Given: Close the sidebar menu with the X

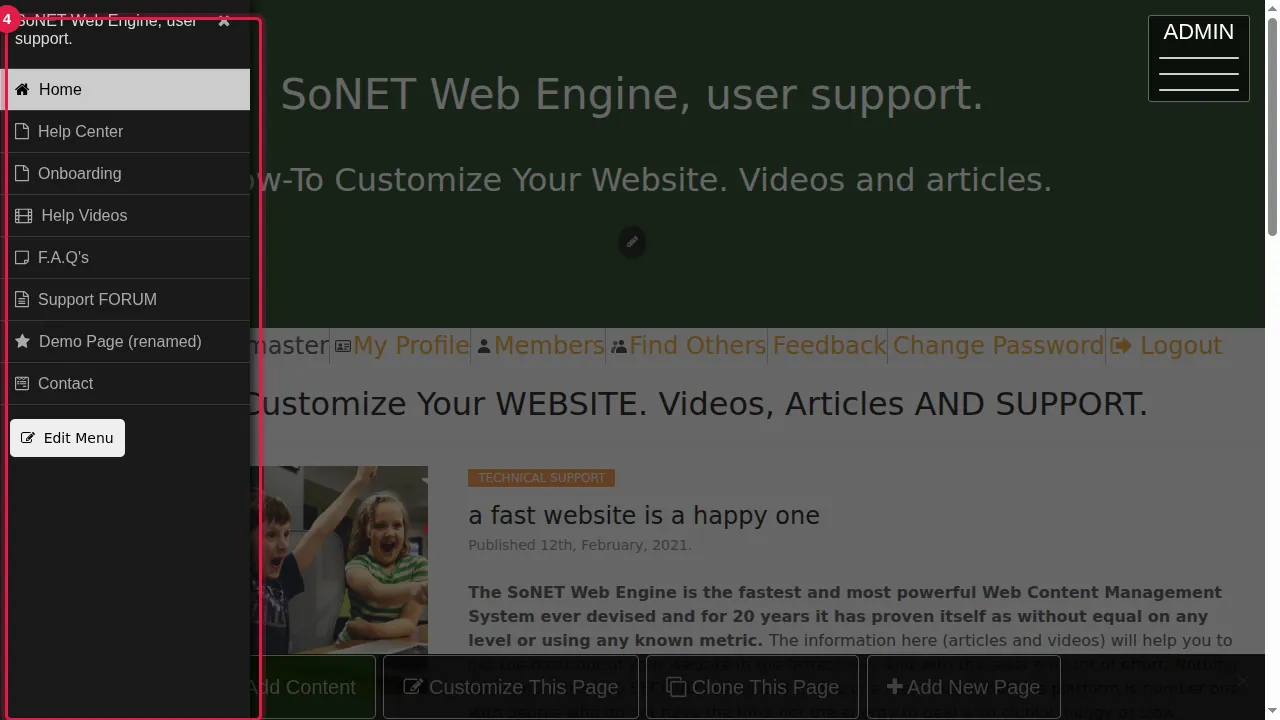Looking at the screenshot, I should click(224, 21).
